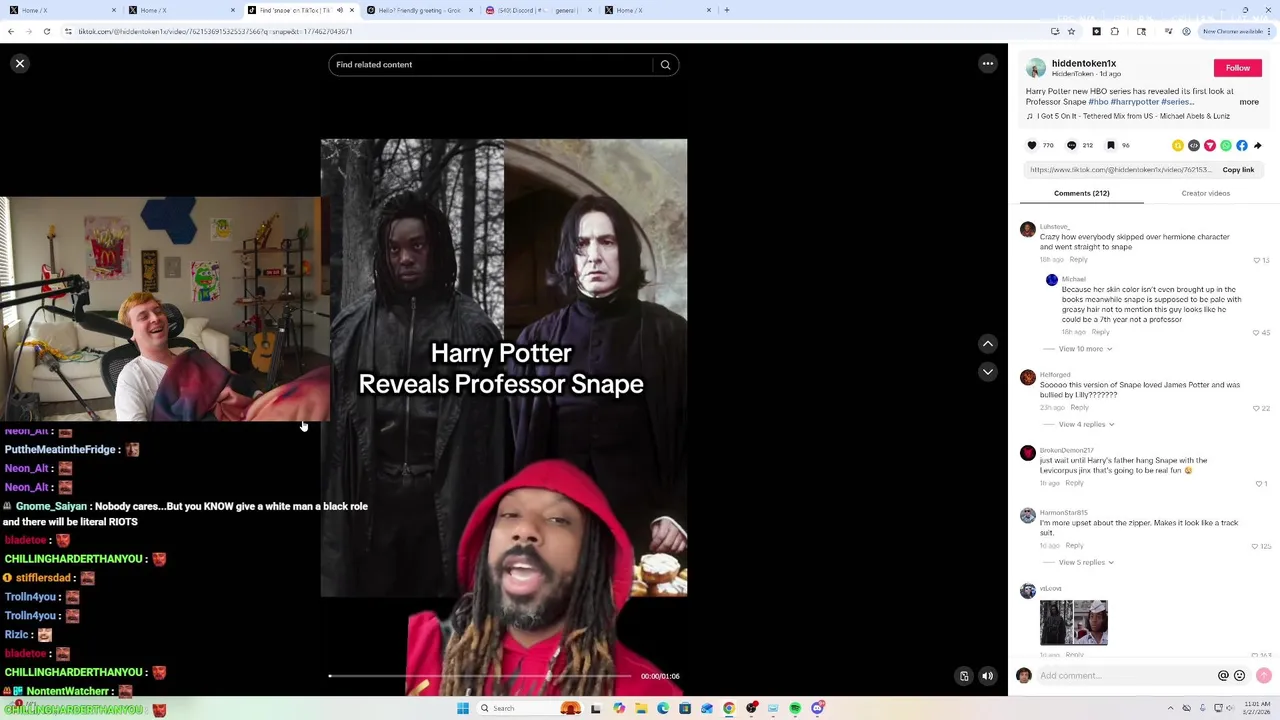Image resolution: width=1280 pixels, height=720 pixels.
Task: Expand 'View 5 replies' under HarmonStar815
Action: 1086,563
